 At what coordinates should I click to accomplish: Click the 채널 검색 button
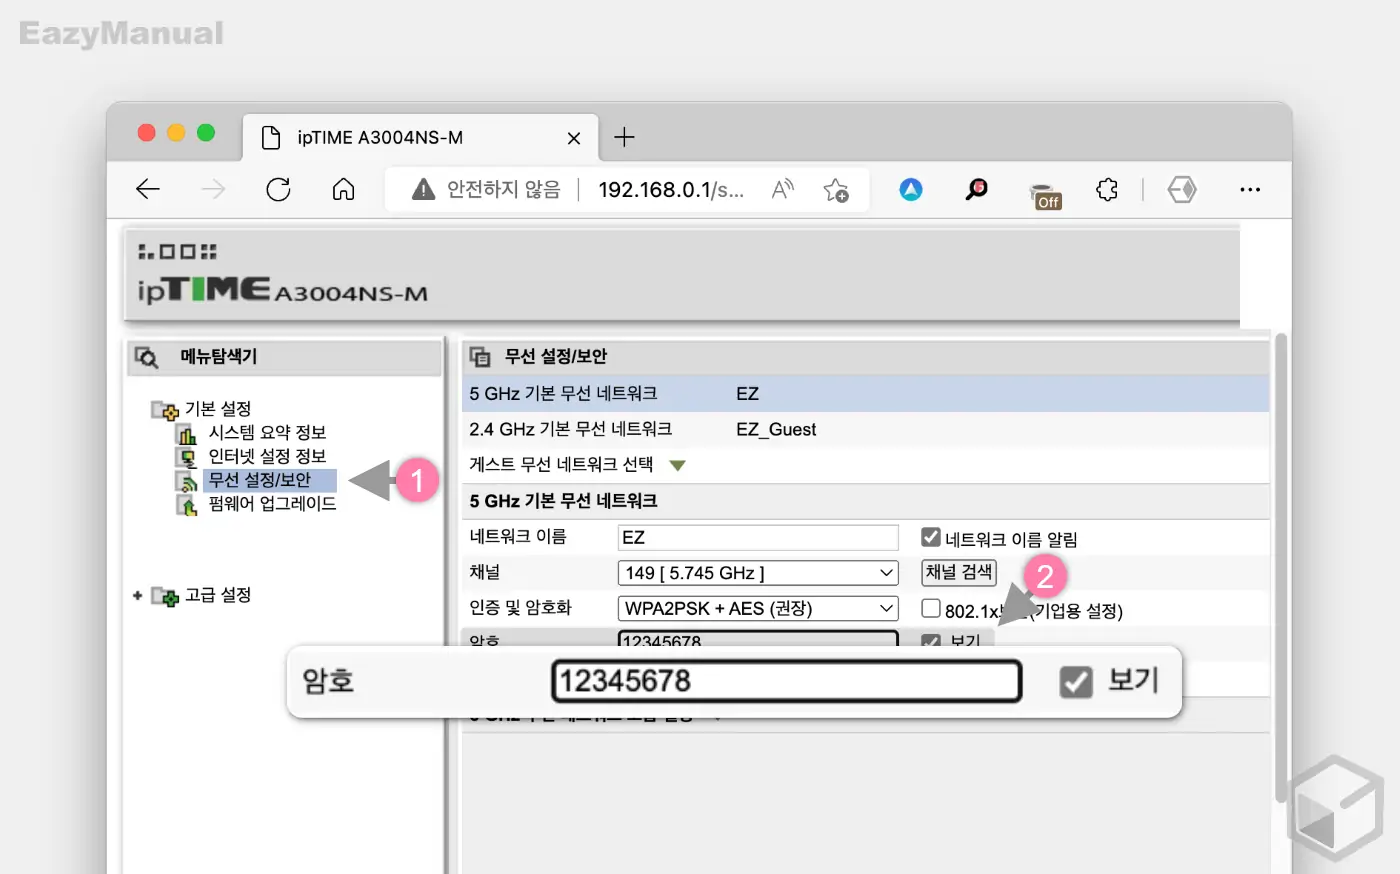pos(959,572)
